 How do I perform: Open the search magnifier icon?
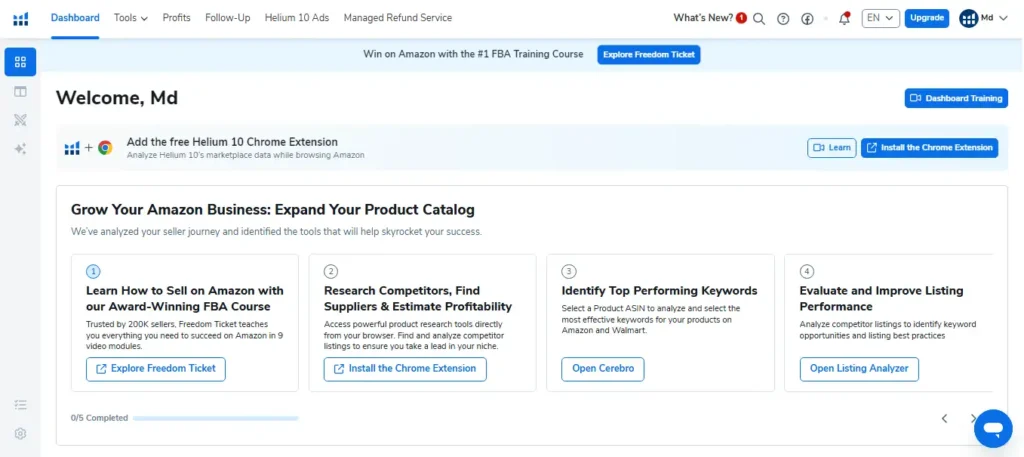coord(759,19)
